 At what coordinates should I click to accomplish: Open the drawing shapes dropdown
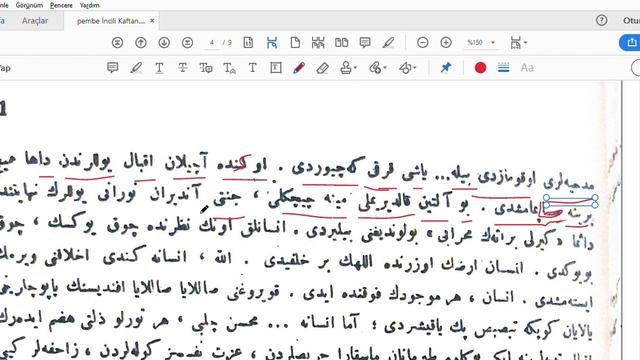(407, 68)
